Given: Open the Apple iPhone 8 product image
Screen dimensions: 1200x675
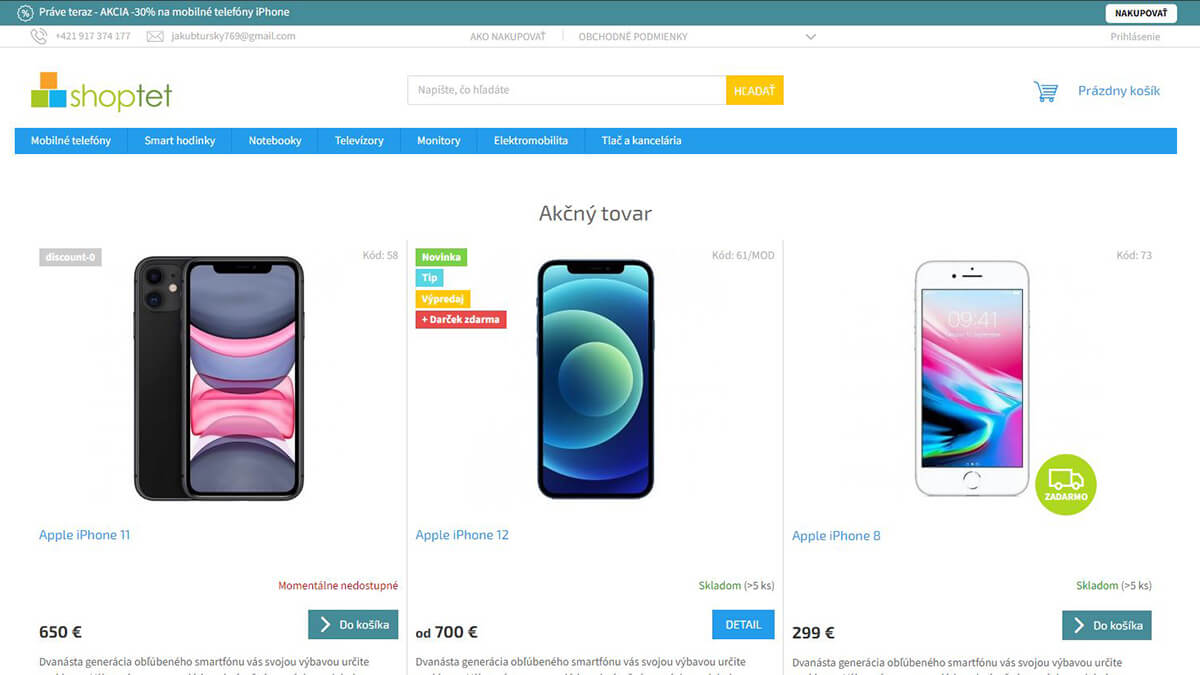Looking at the screenshot, I should pyautogui.click(x=972, y=378).
